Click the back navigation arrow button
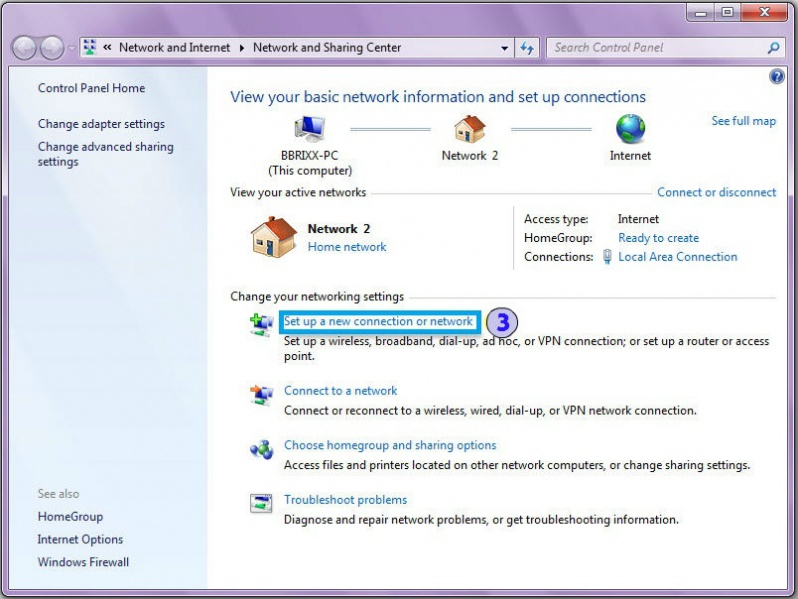Image resolution: width=798 pixels, height=599 pixels. pos(25,48)
